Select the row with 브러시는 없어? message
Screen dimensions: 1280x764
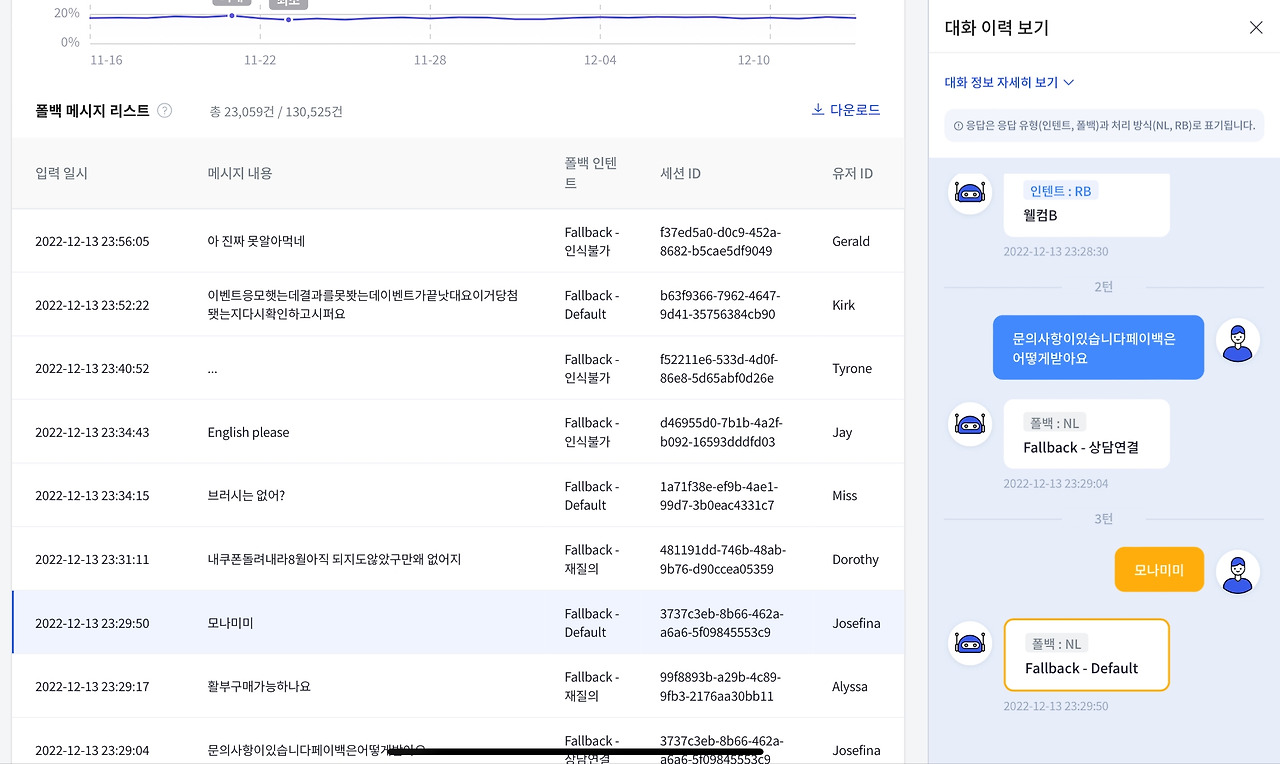458,495
